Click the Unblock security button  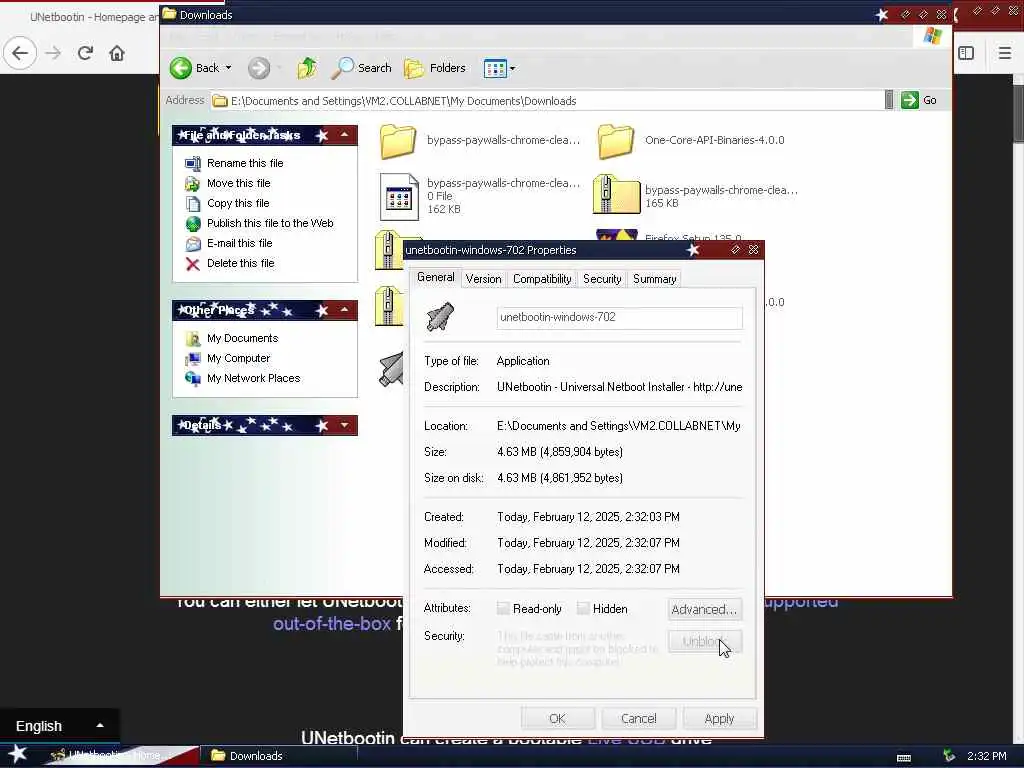coord(705,642)
